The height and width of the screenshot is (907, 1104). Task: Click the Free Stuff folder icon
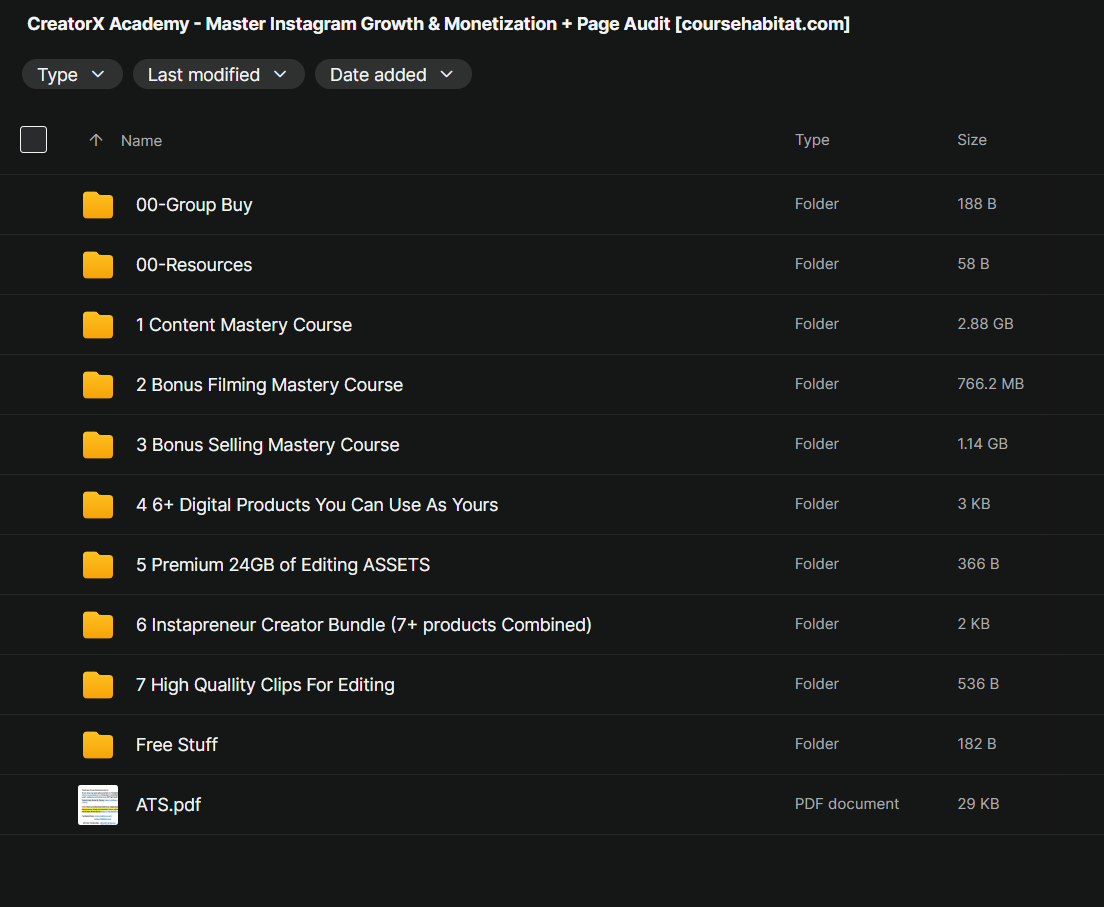tap(98, 744)
